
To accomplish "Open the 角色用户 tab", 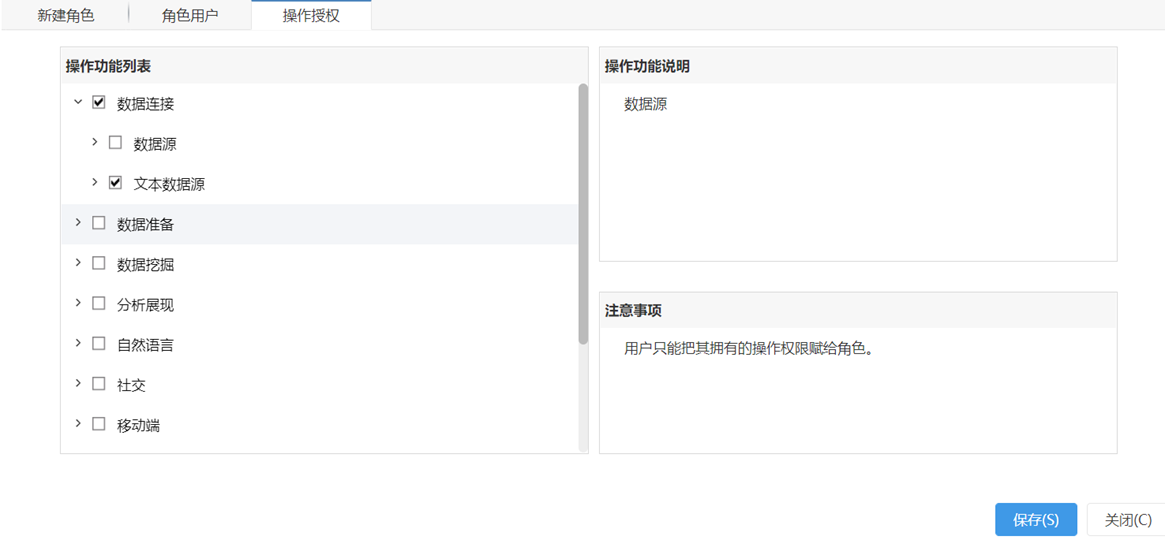I will pos(189,16).
